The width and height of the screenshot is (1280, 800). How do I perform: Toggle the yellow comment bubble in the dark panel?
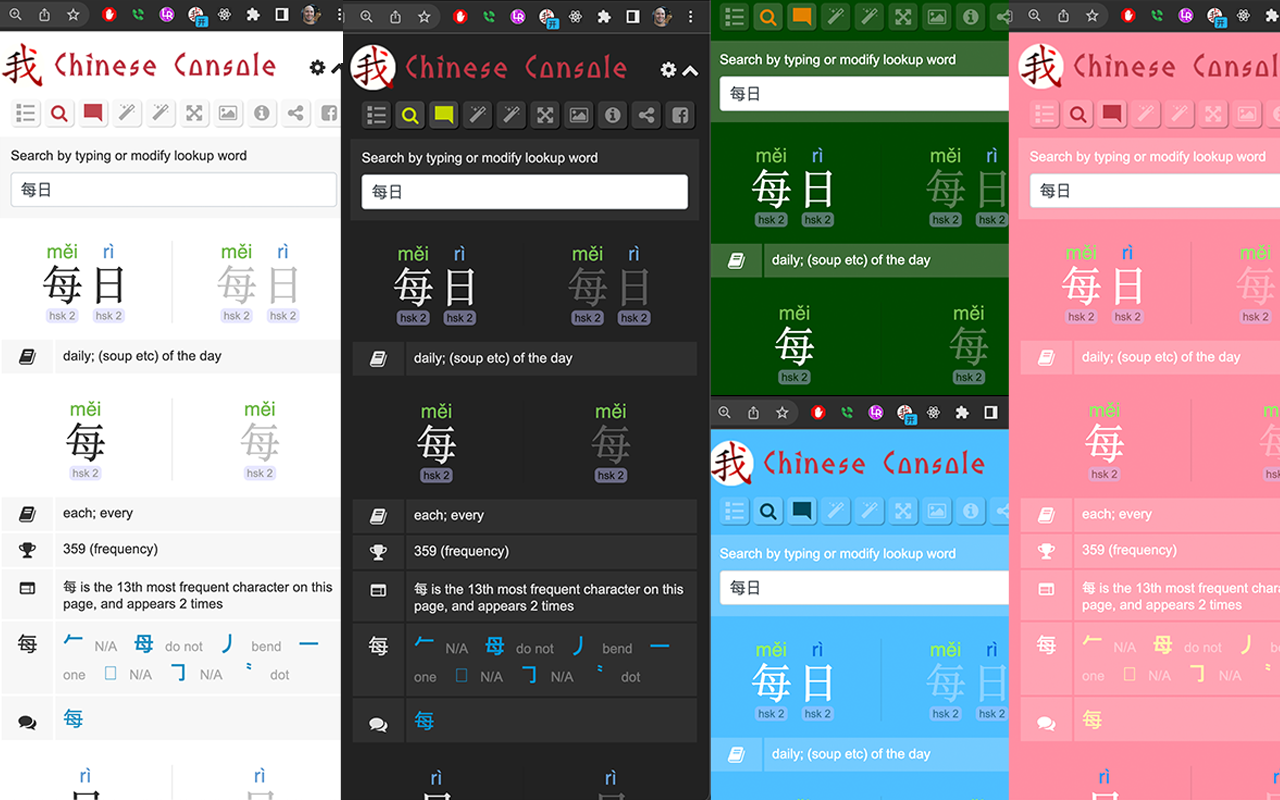[444, 116]
